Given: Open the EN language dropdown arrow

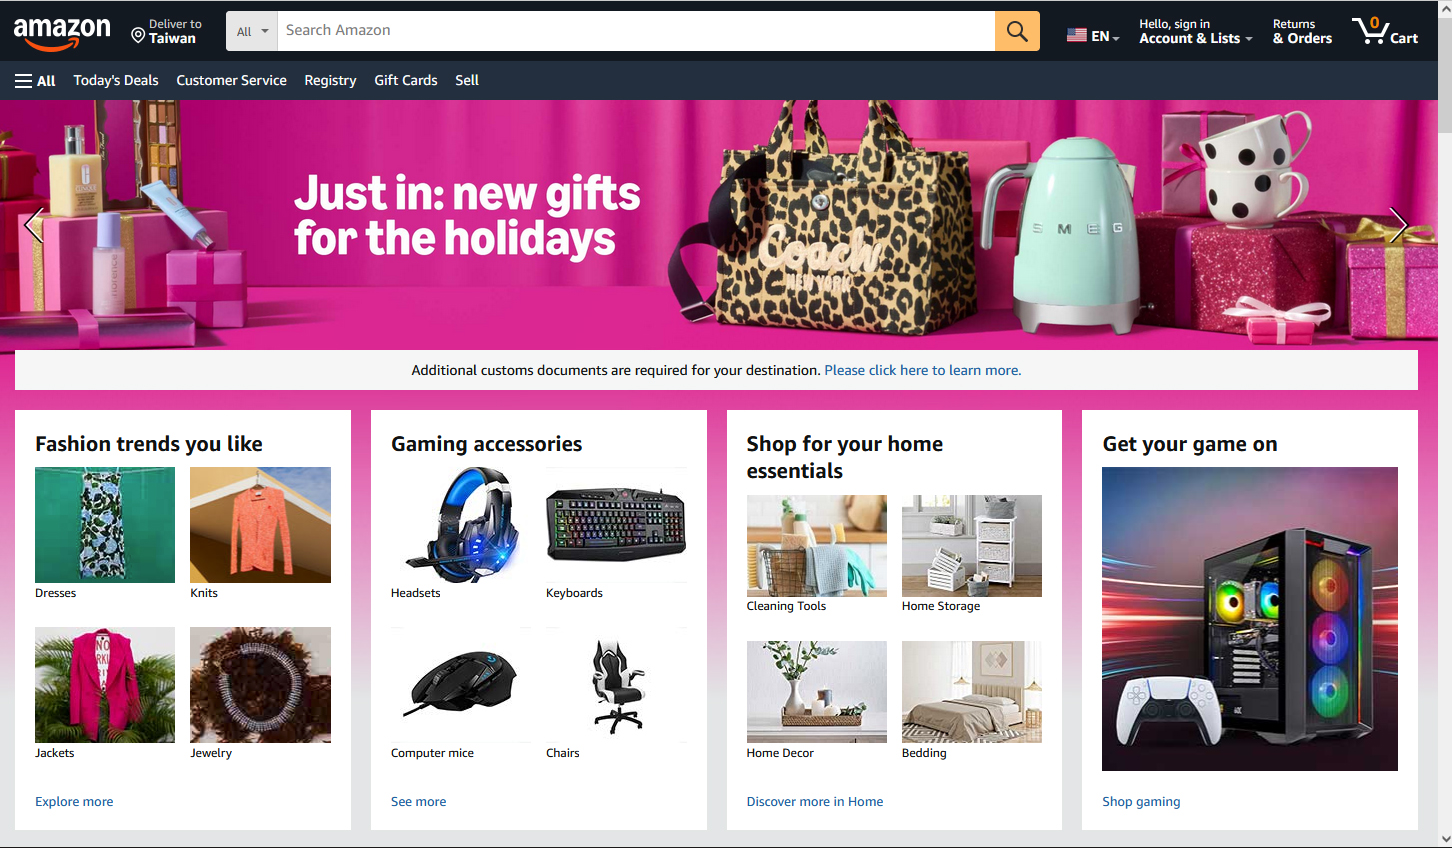Looking at the screenshot, I should pos(1116,39).
